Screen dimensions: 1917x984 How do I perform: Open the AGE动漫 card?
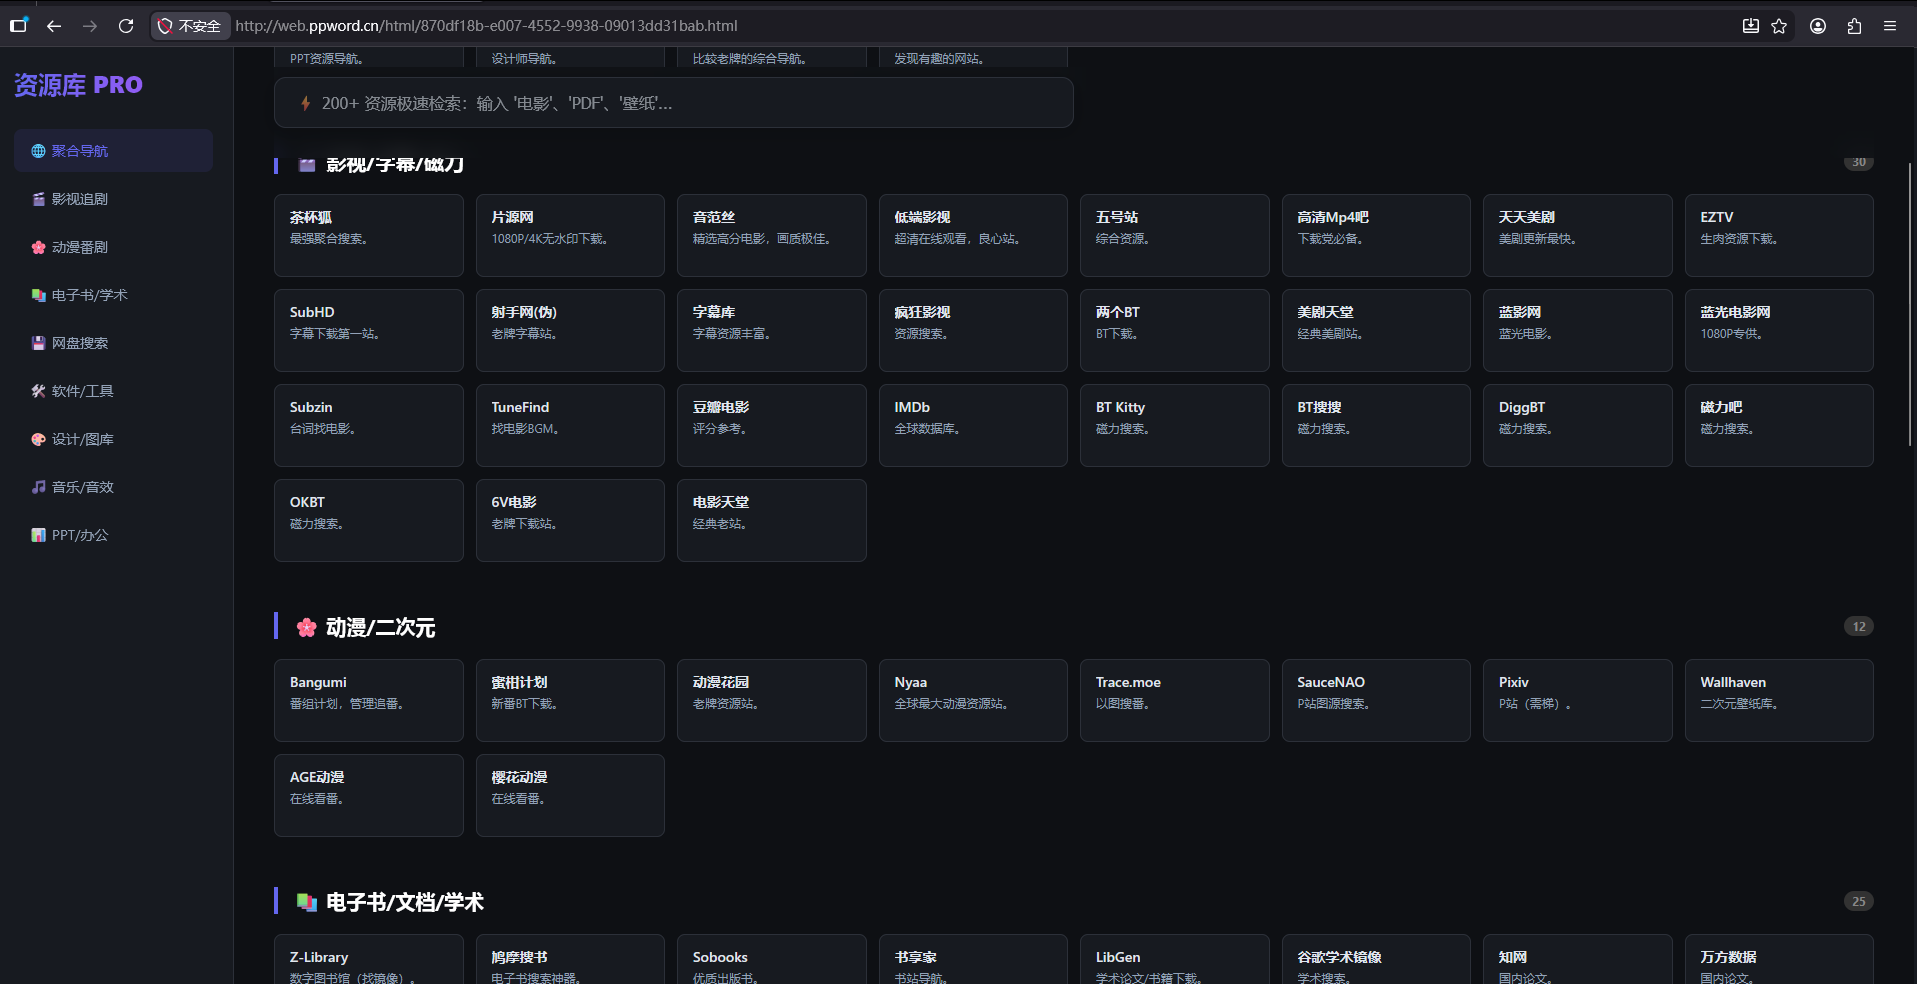369,795
